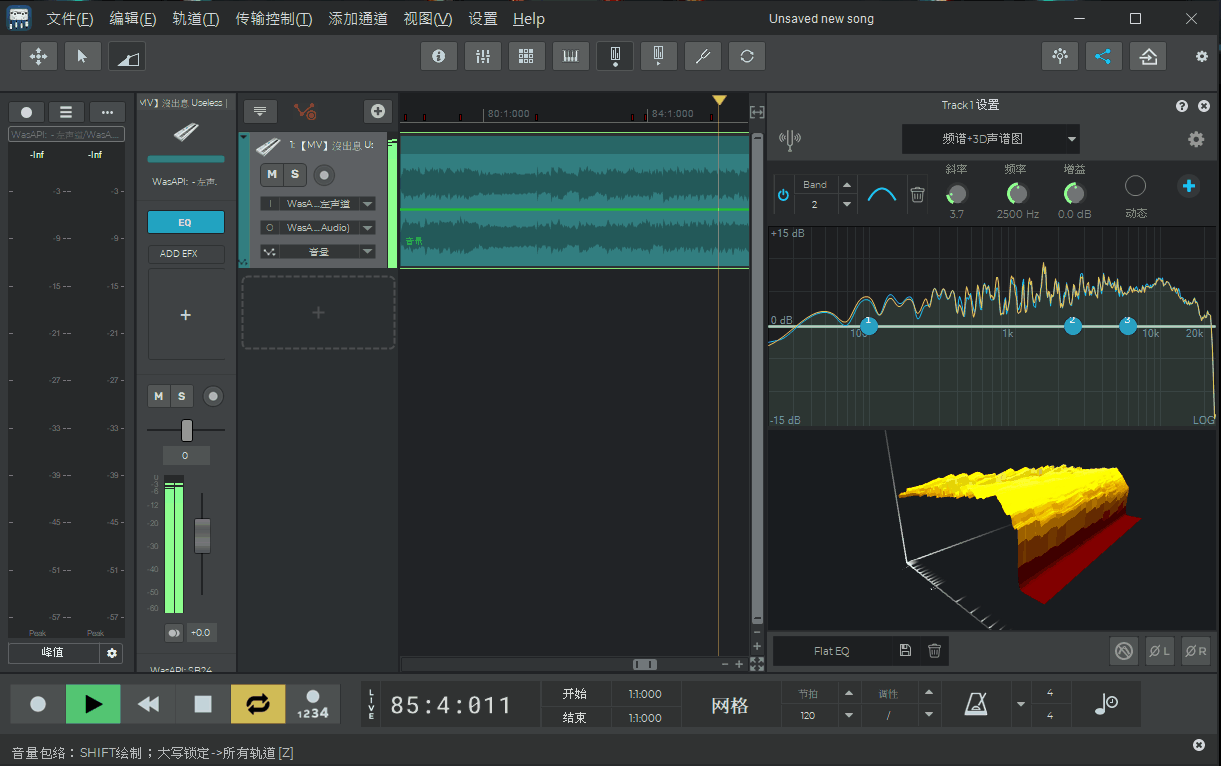Solo track 1 in the track header
This screenshot has width=1221, height=766.
[x=294, y=175]
